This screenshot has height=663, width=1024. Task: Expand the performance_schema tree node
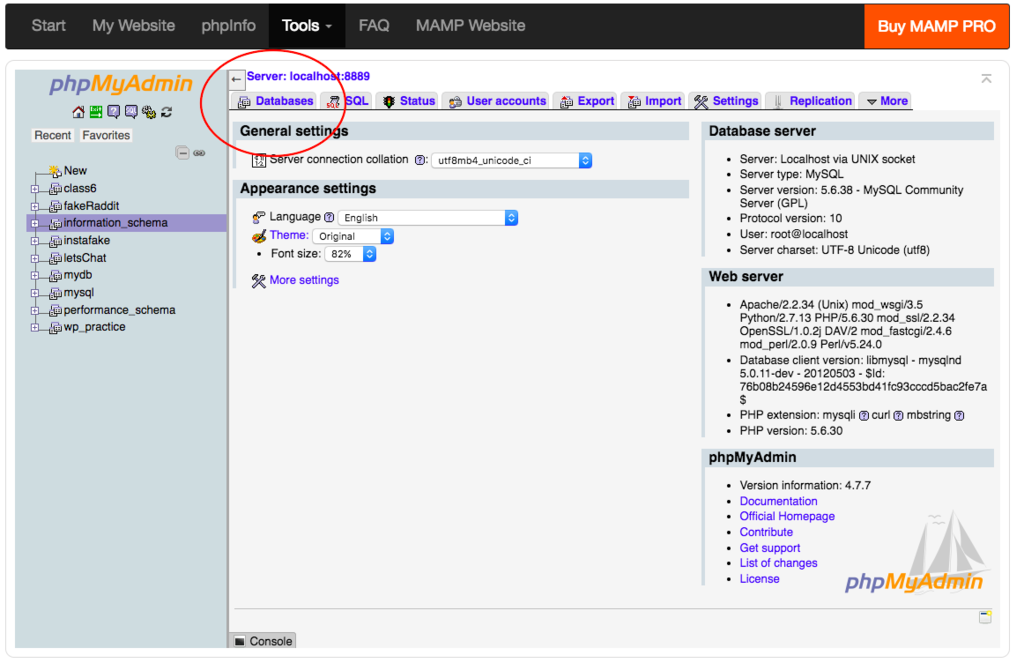[x=35, y=310]
